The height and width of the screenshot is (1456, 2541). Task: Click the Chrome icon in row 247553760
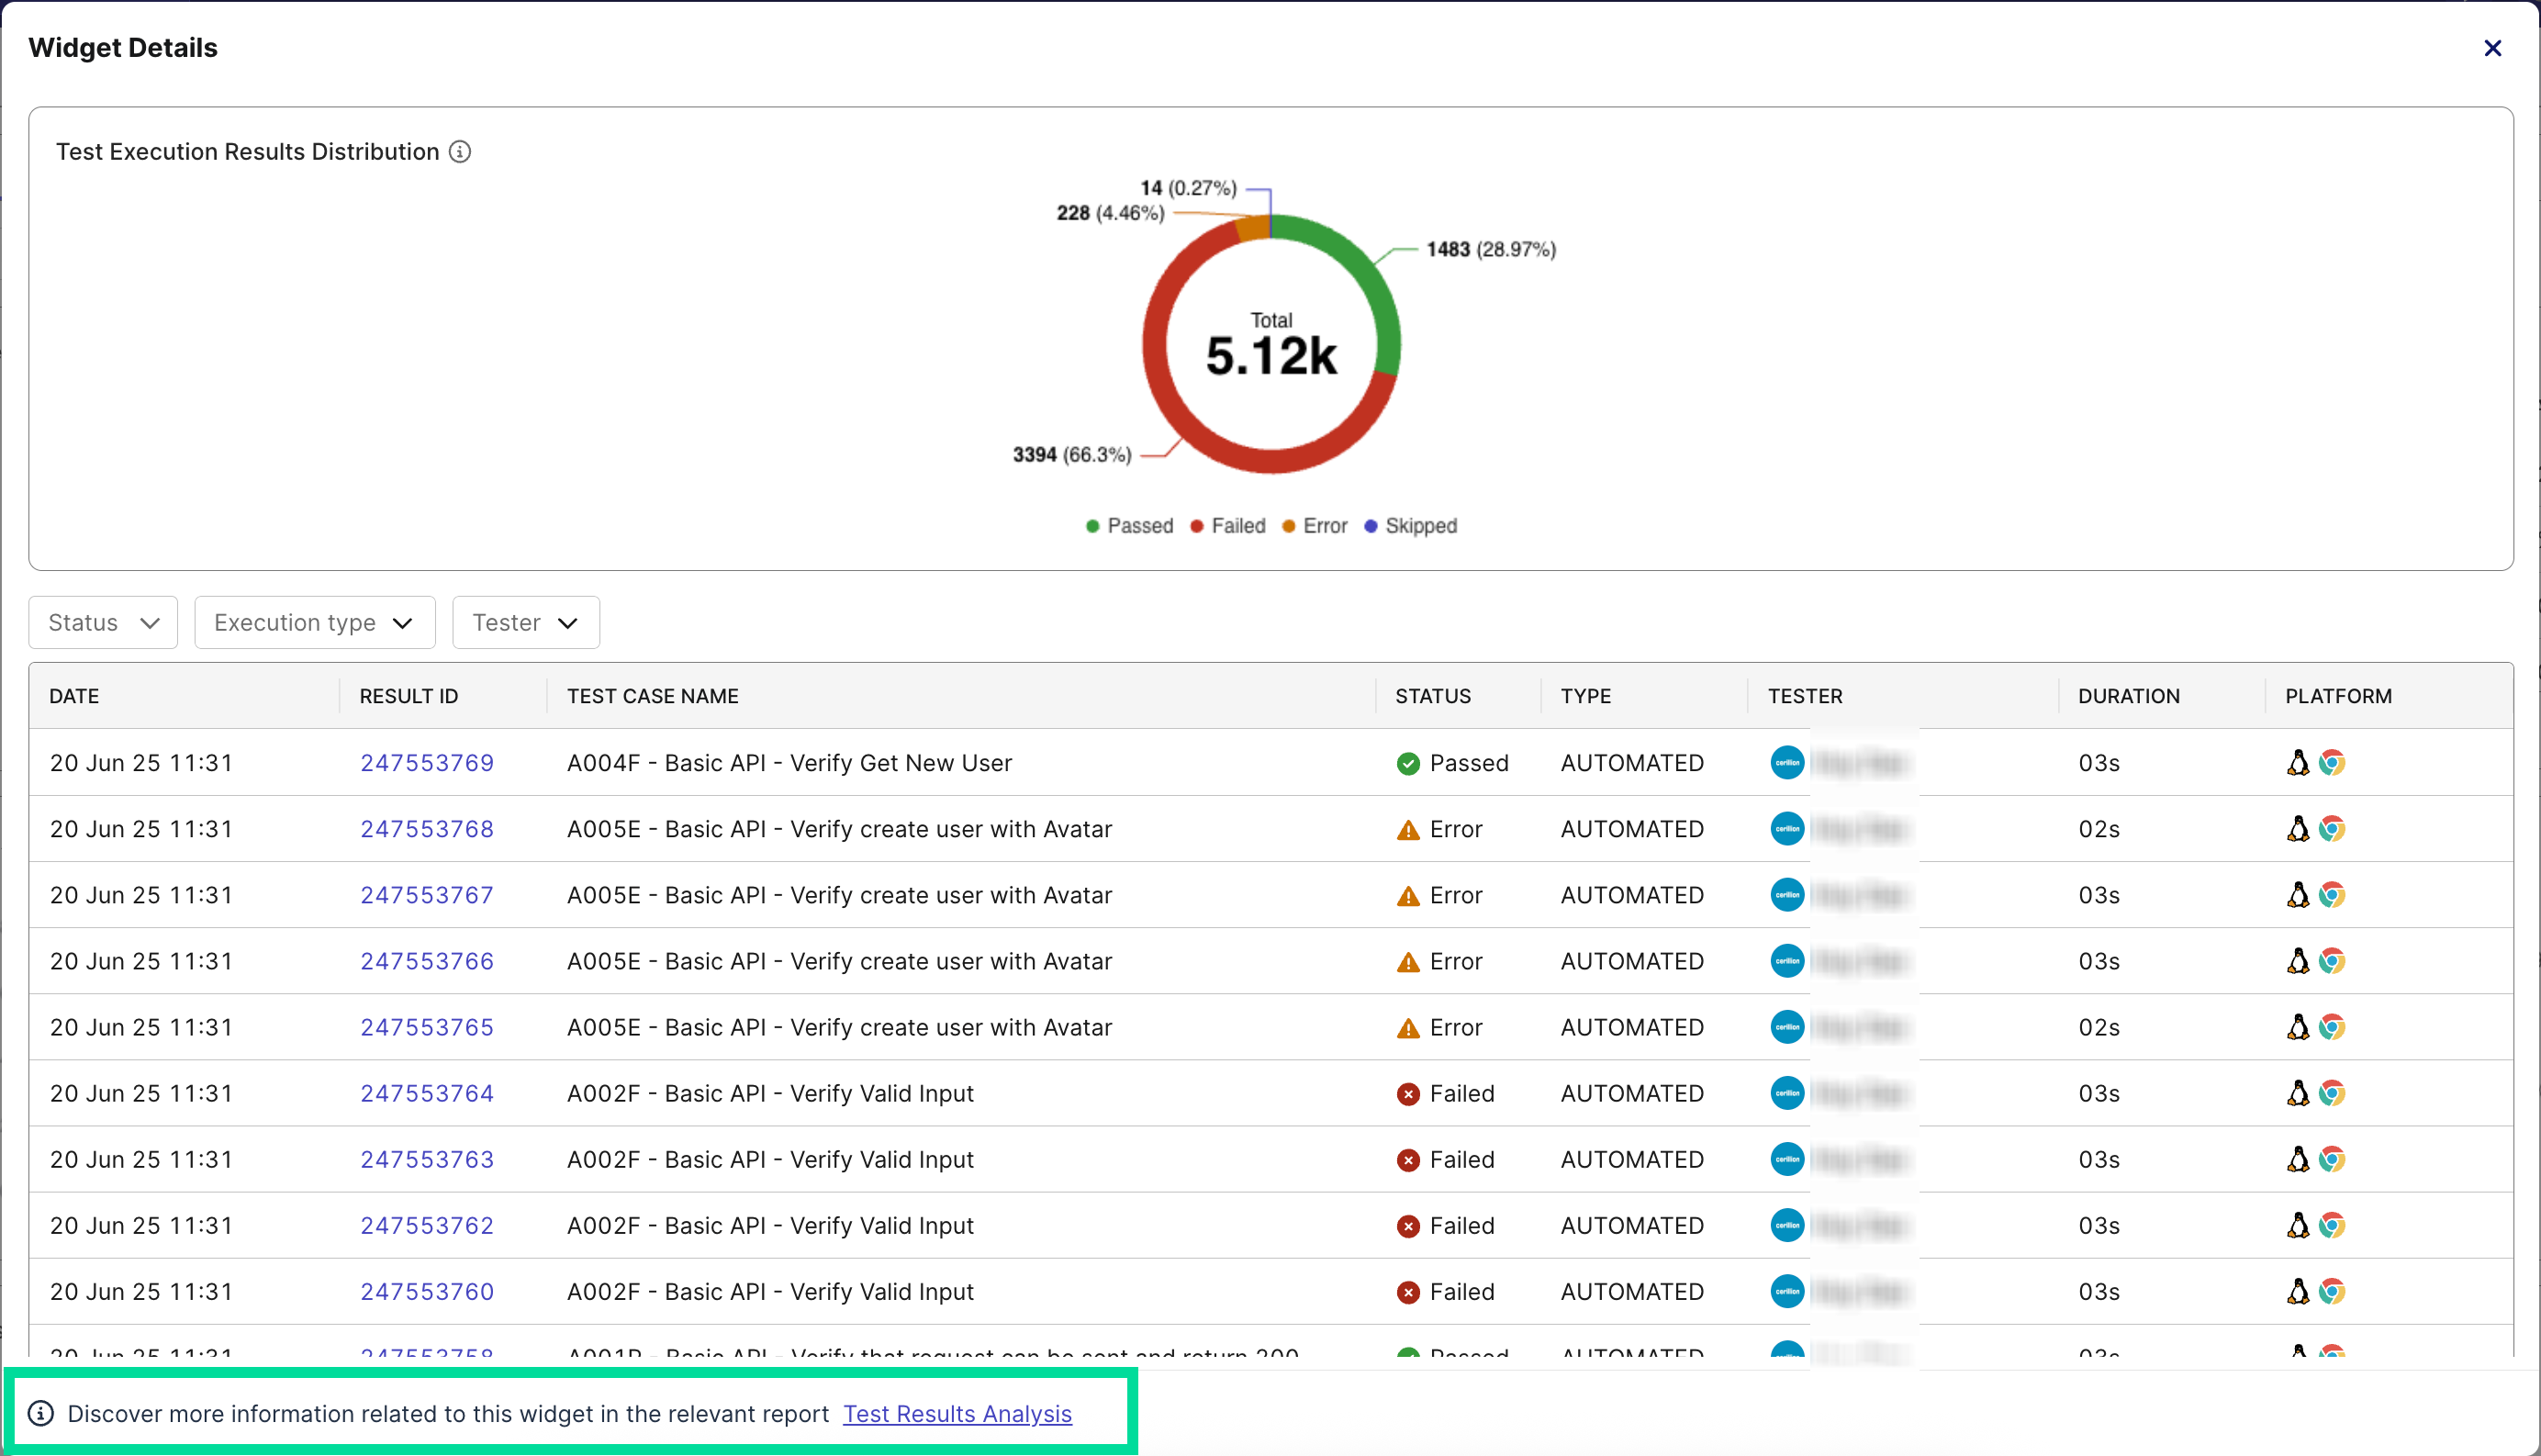(2332, 1291)
